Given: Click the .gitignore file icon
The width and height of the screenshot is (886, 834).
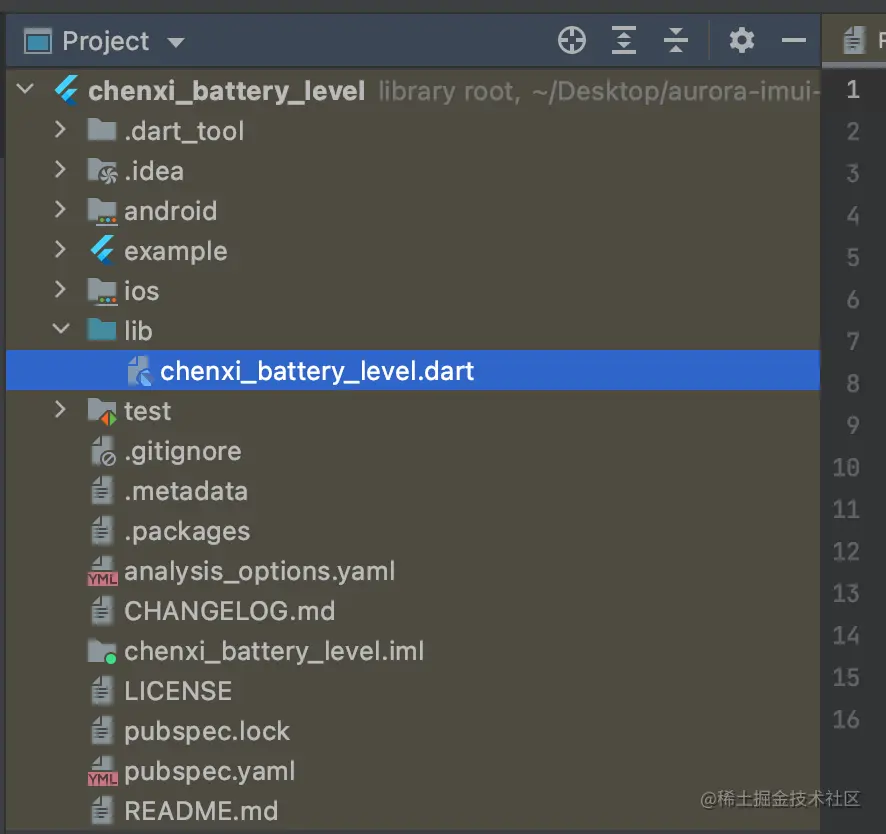Looking at the screenshot, I should [103, 451].
